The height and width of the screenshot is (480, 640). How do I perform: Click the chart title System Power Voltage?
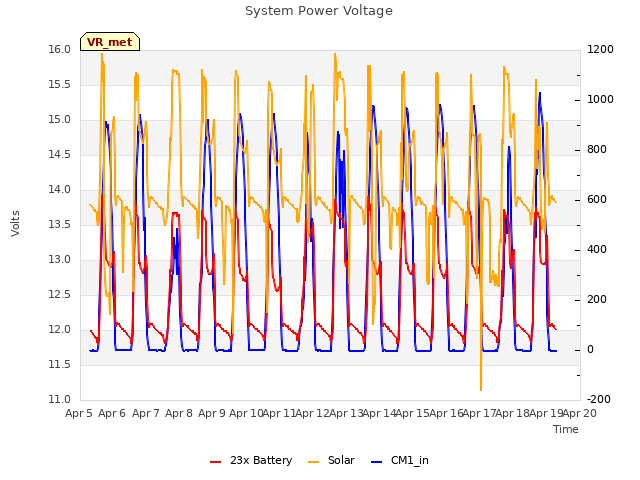point(319,11)
